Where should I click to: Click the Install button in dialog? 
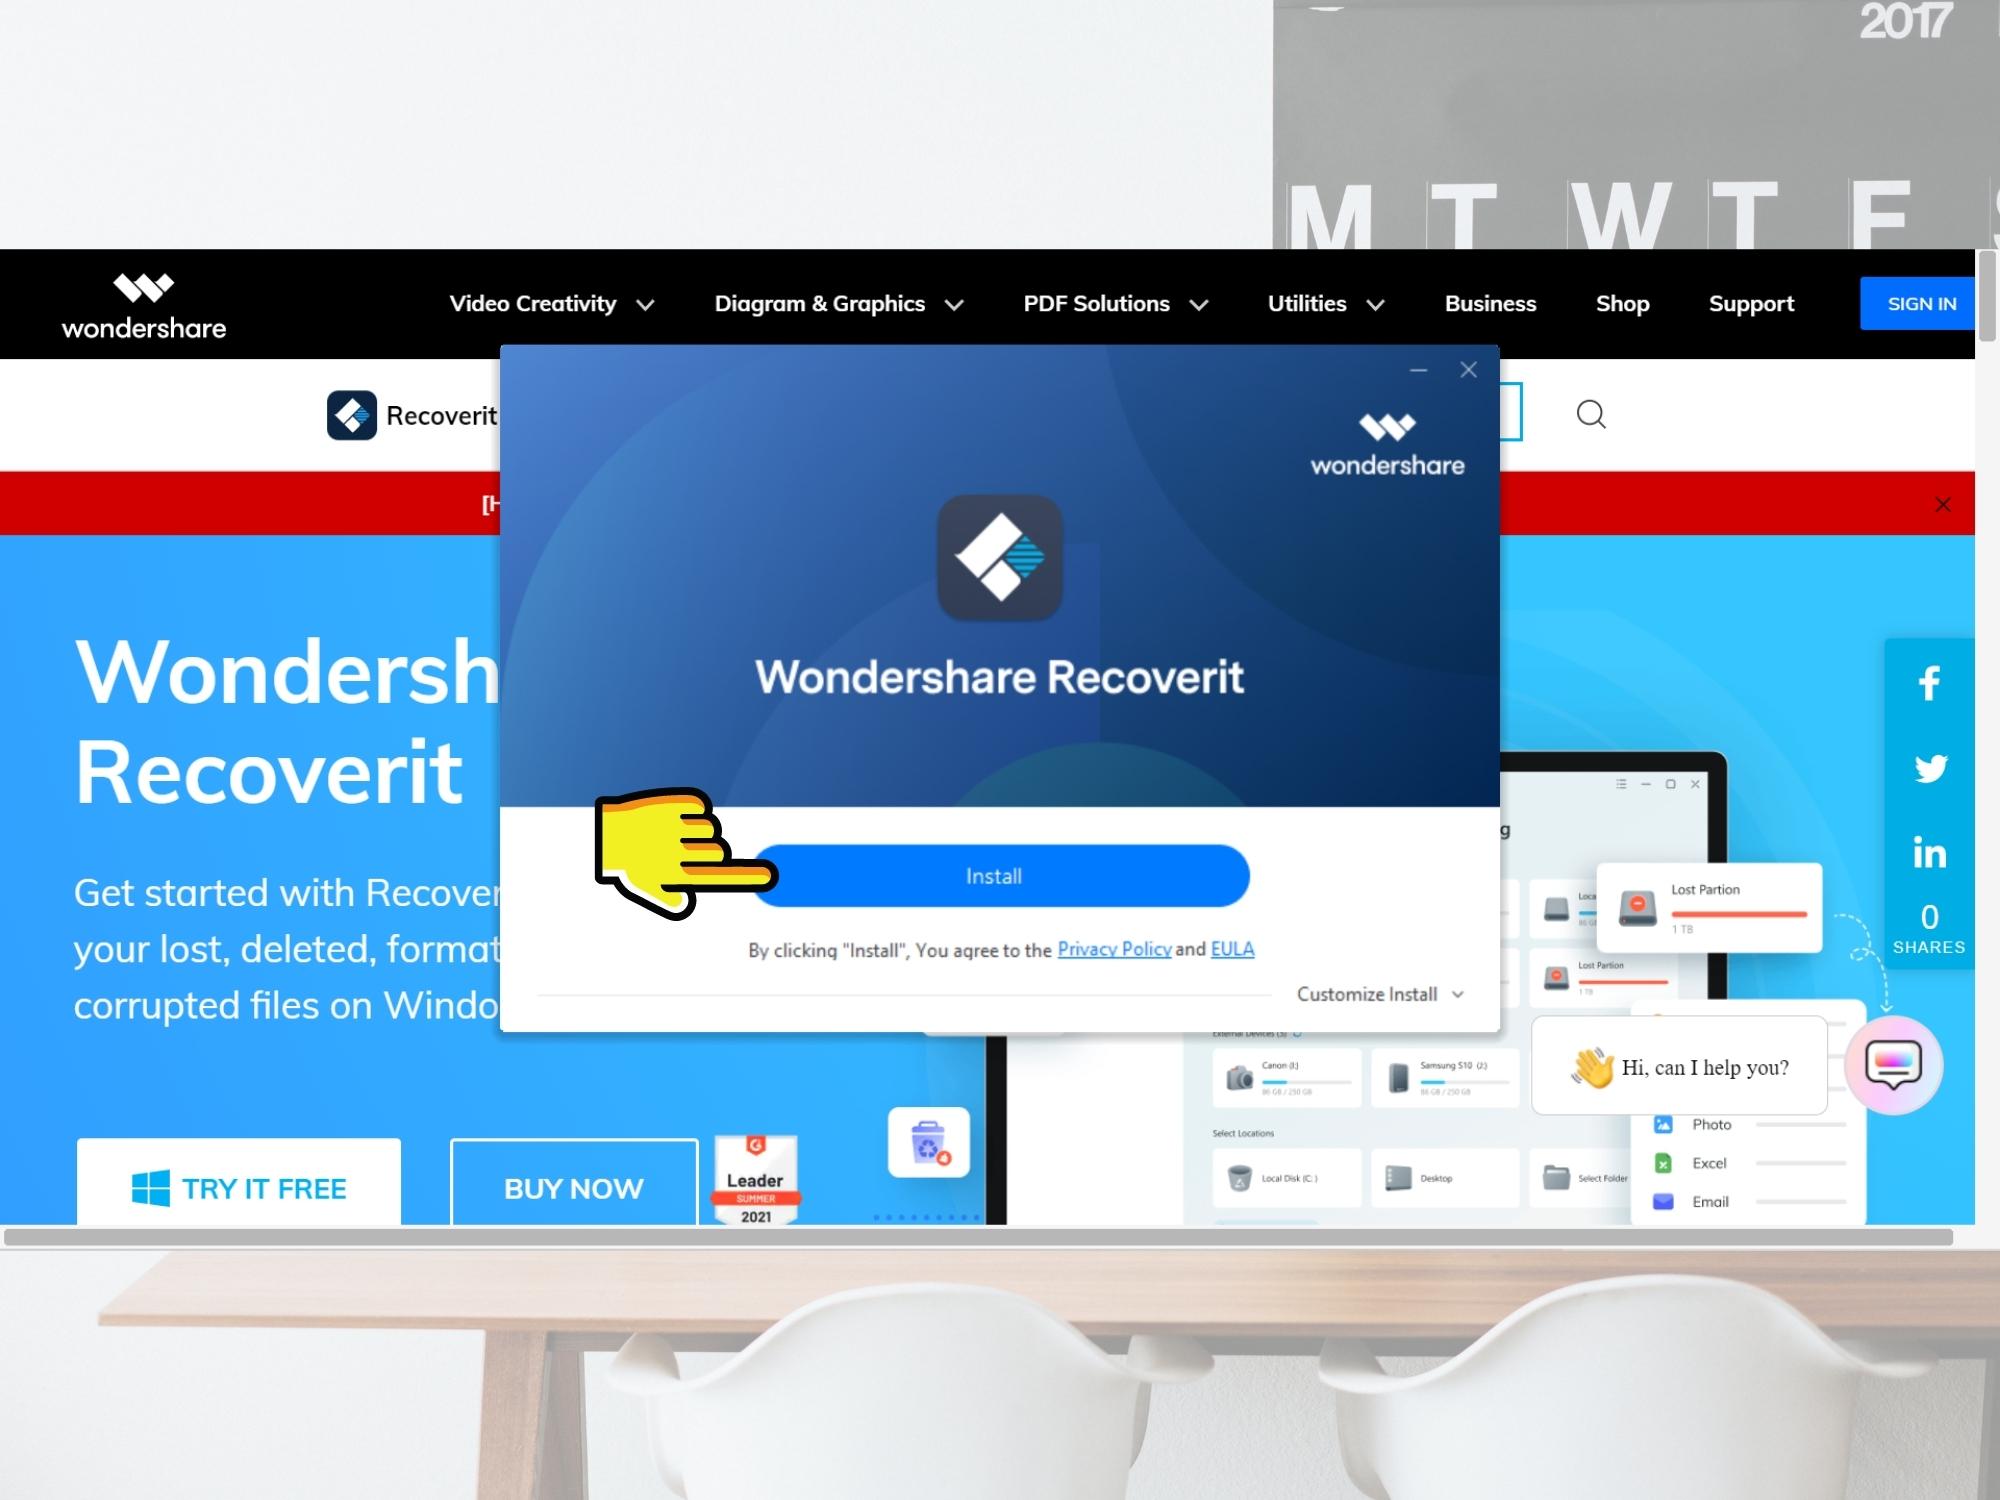[x=994, y=874]
